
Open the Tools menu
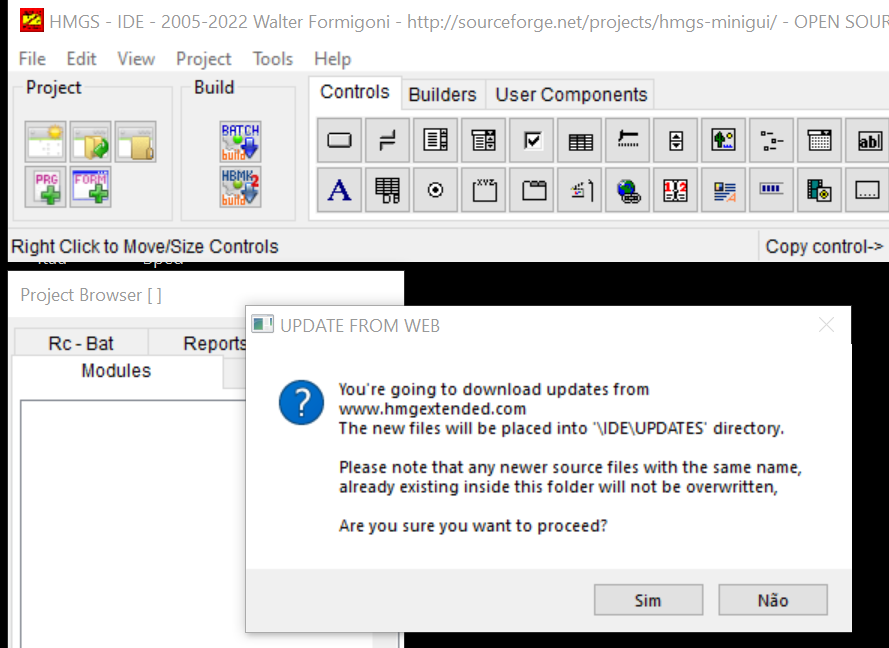tap(273, 59)
